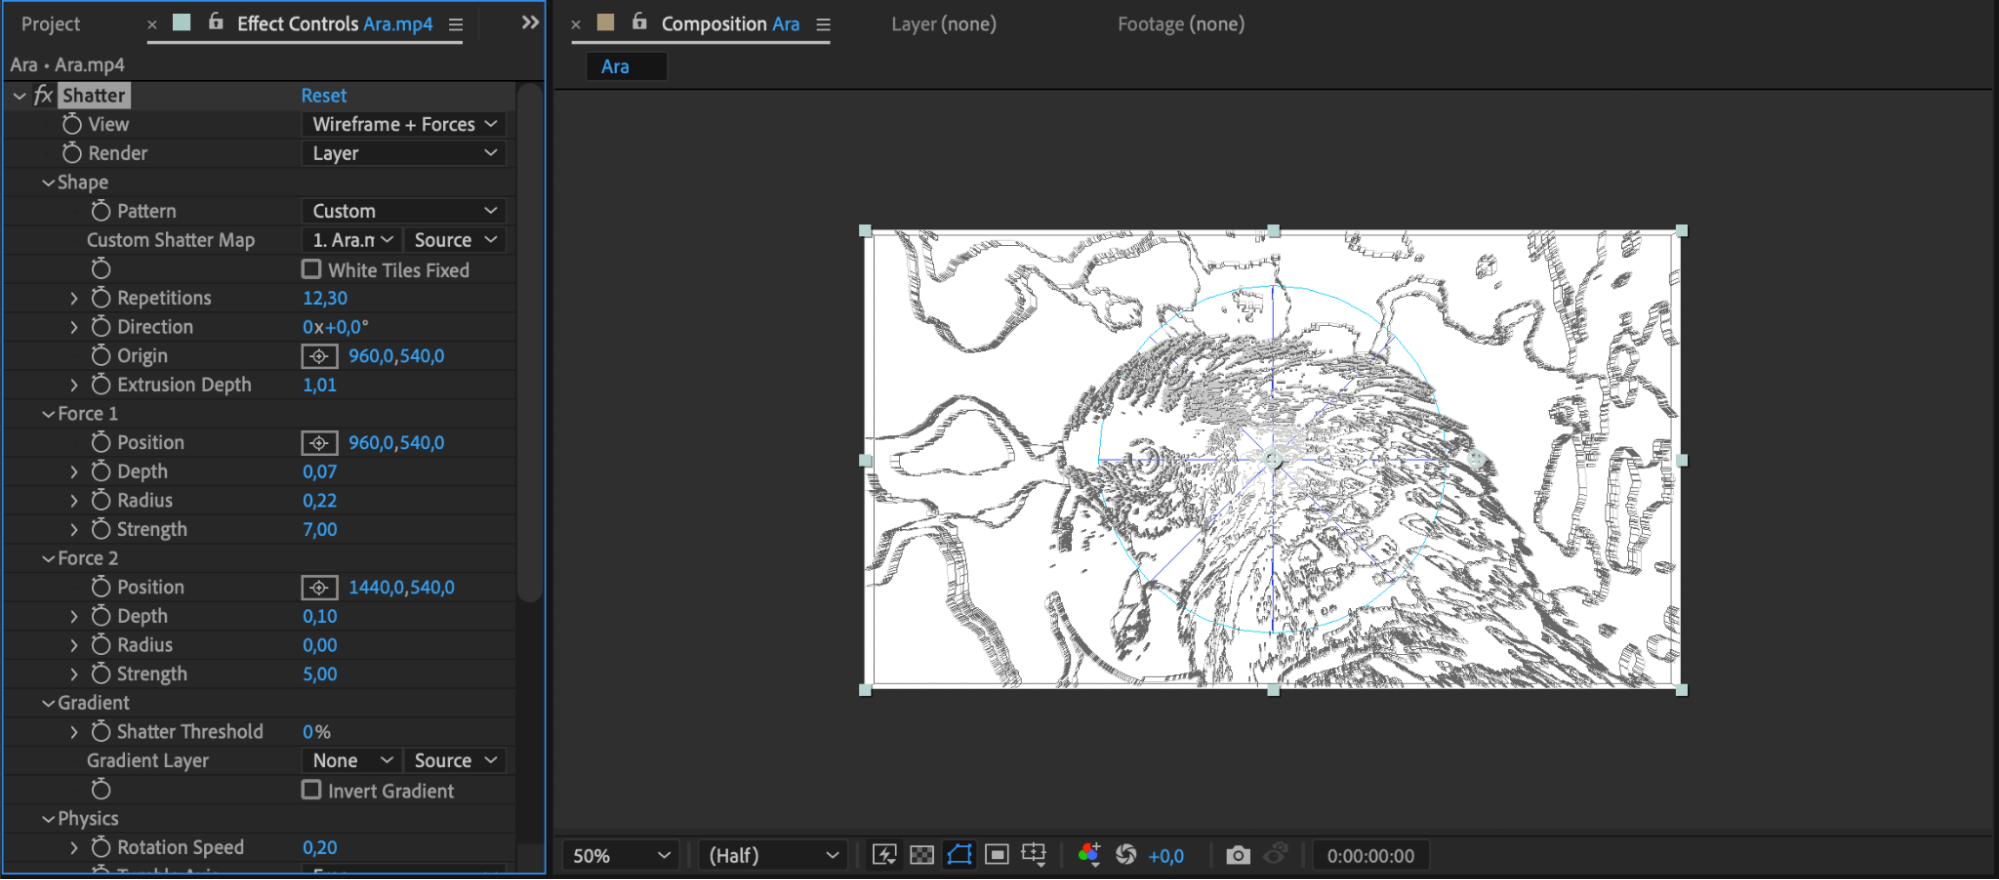1999x880 pixels.
Task: Click the Force 1 Position crosshair button
Action: click(x=319, y=443)
